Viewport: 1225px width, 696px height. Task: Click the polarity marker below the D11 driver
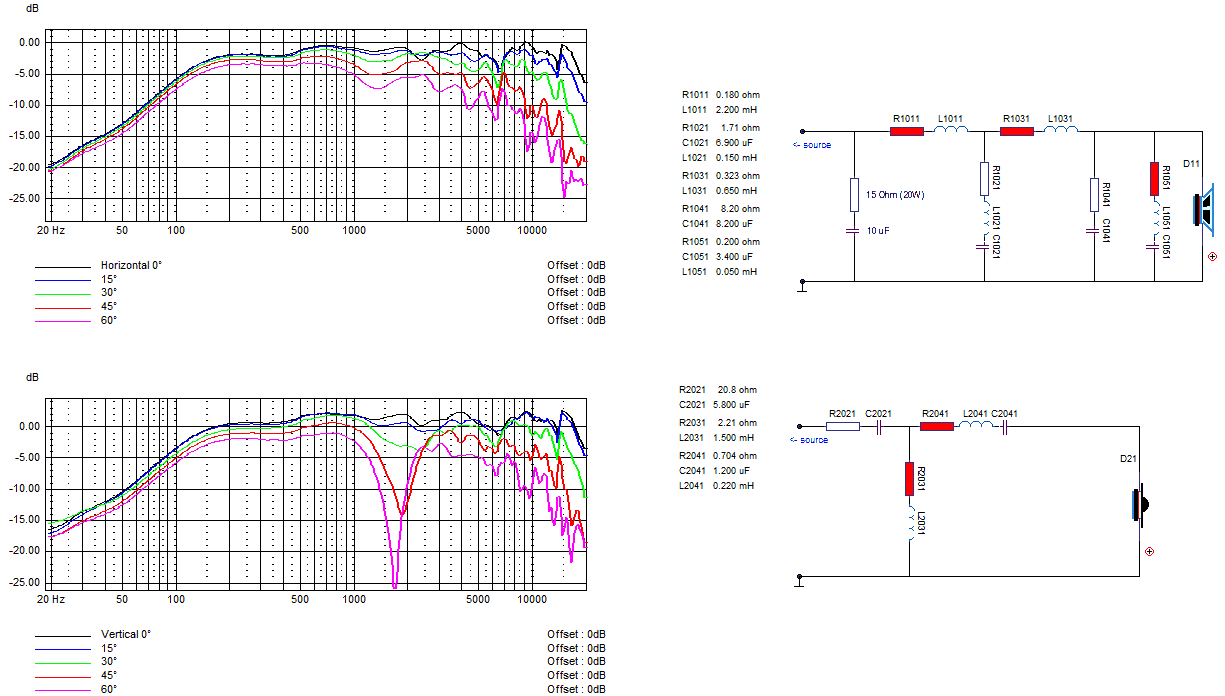(x=1213, y=257)
